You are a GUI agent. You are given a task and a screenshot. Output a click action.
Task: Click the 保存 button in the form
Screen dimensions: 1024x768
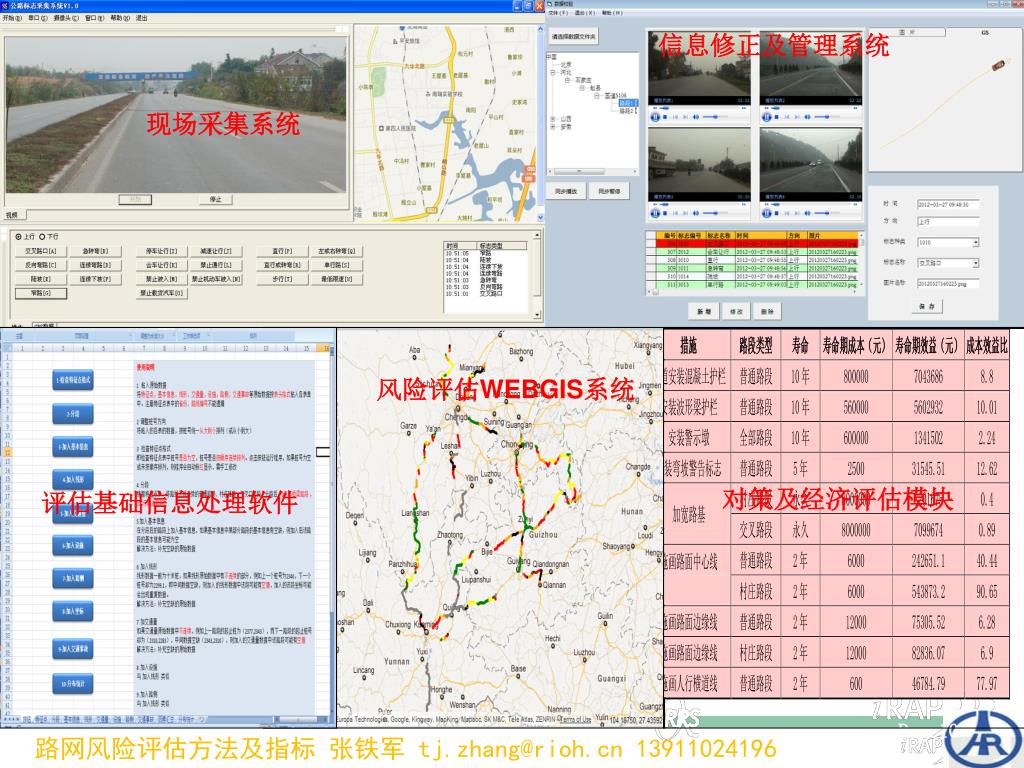tap(927, 306)
